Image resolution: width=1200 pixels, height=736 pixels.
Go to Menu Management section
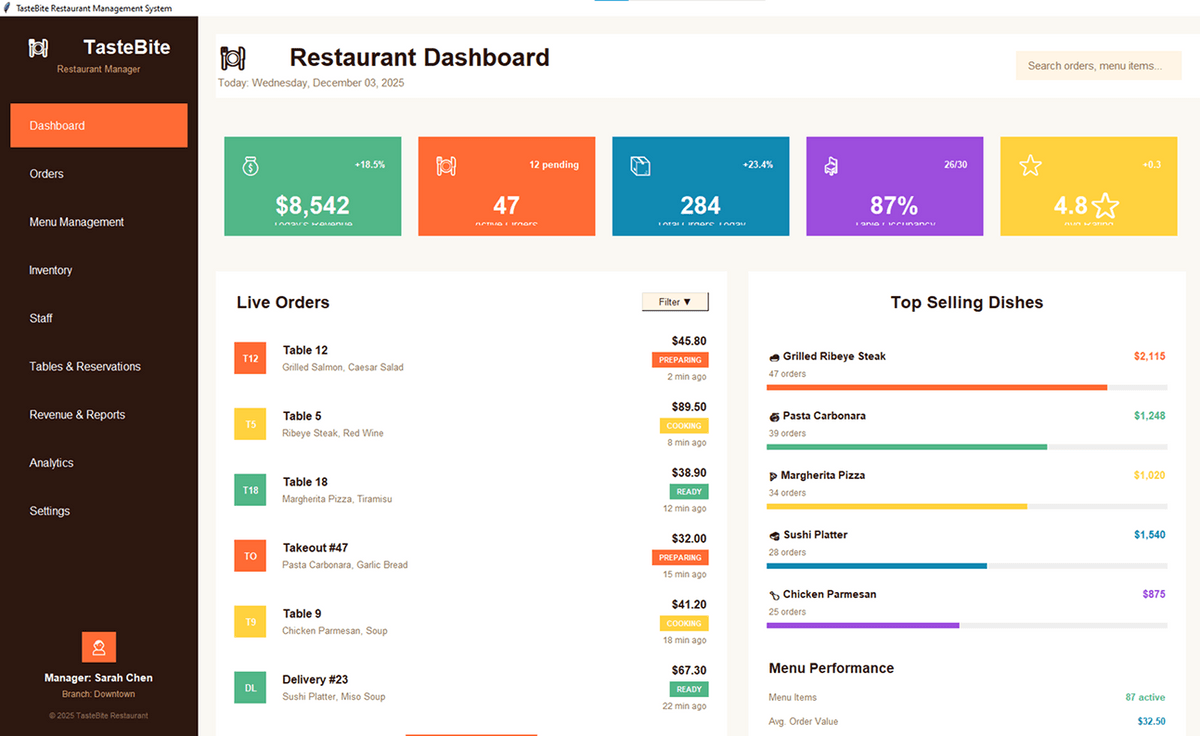77,222
